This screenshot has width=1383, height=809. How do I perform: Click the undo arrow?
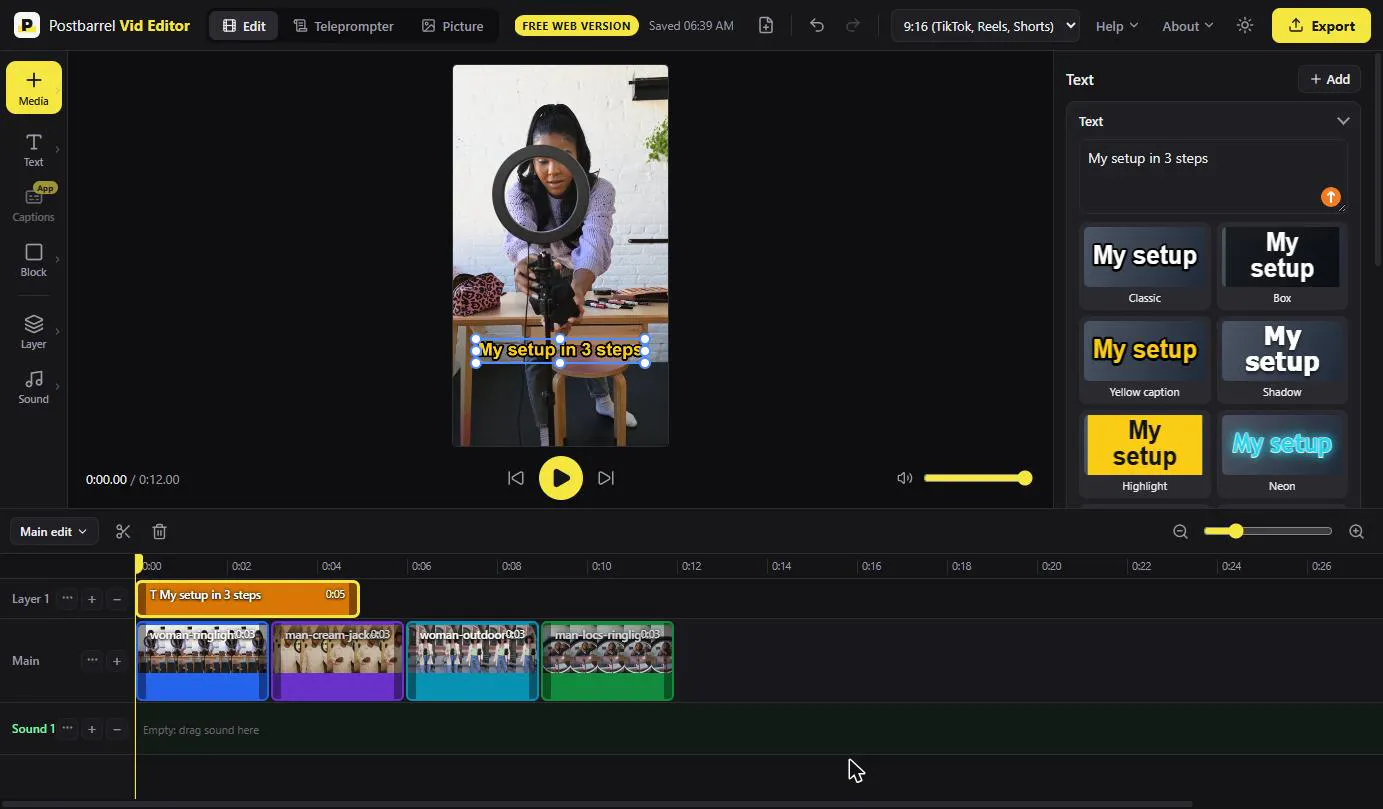click(817, 26)
